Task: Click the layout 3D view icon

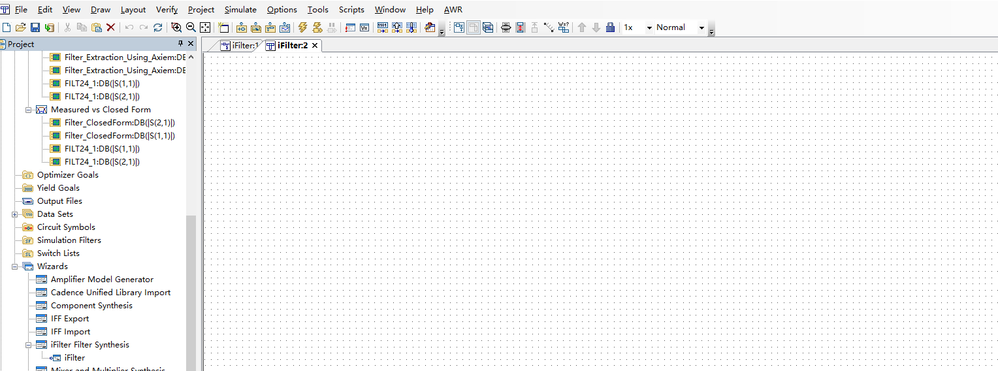Action: coord(488,27)
